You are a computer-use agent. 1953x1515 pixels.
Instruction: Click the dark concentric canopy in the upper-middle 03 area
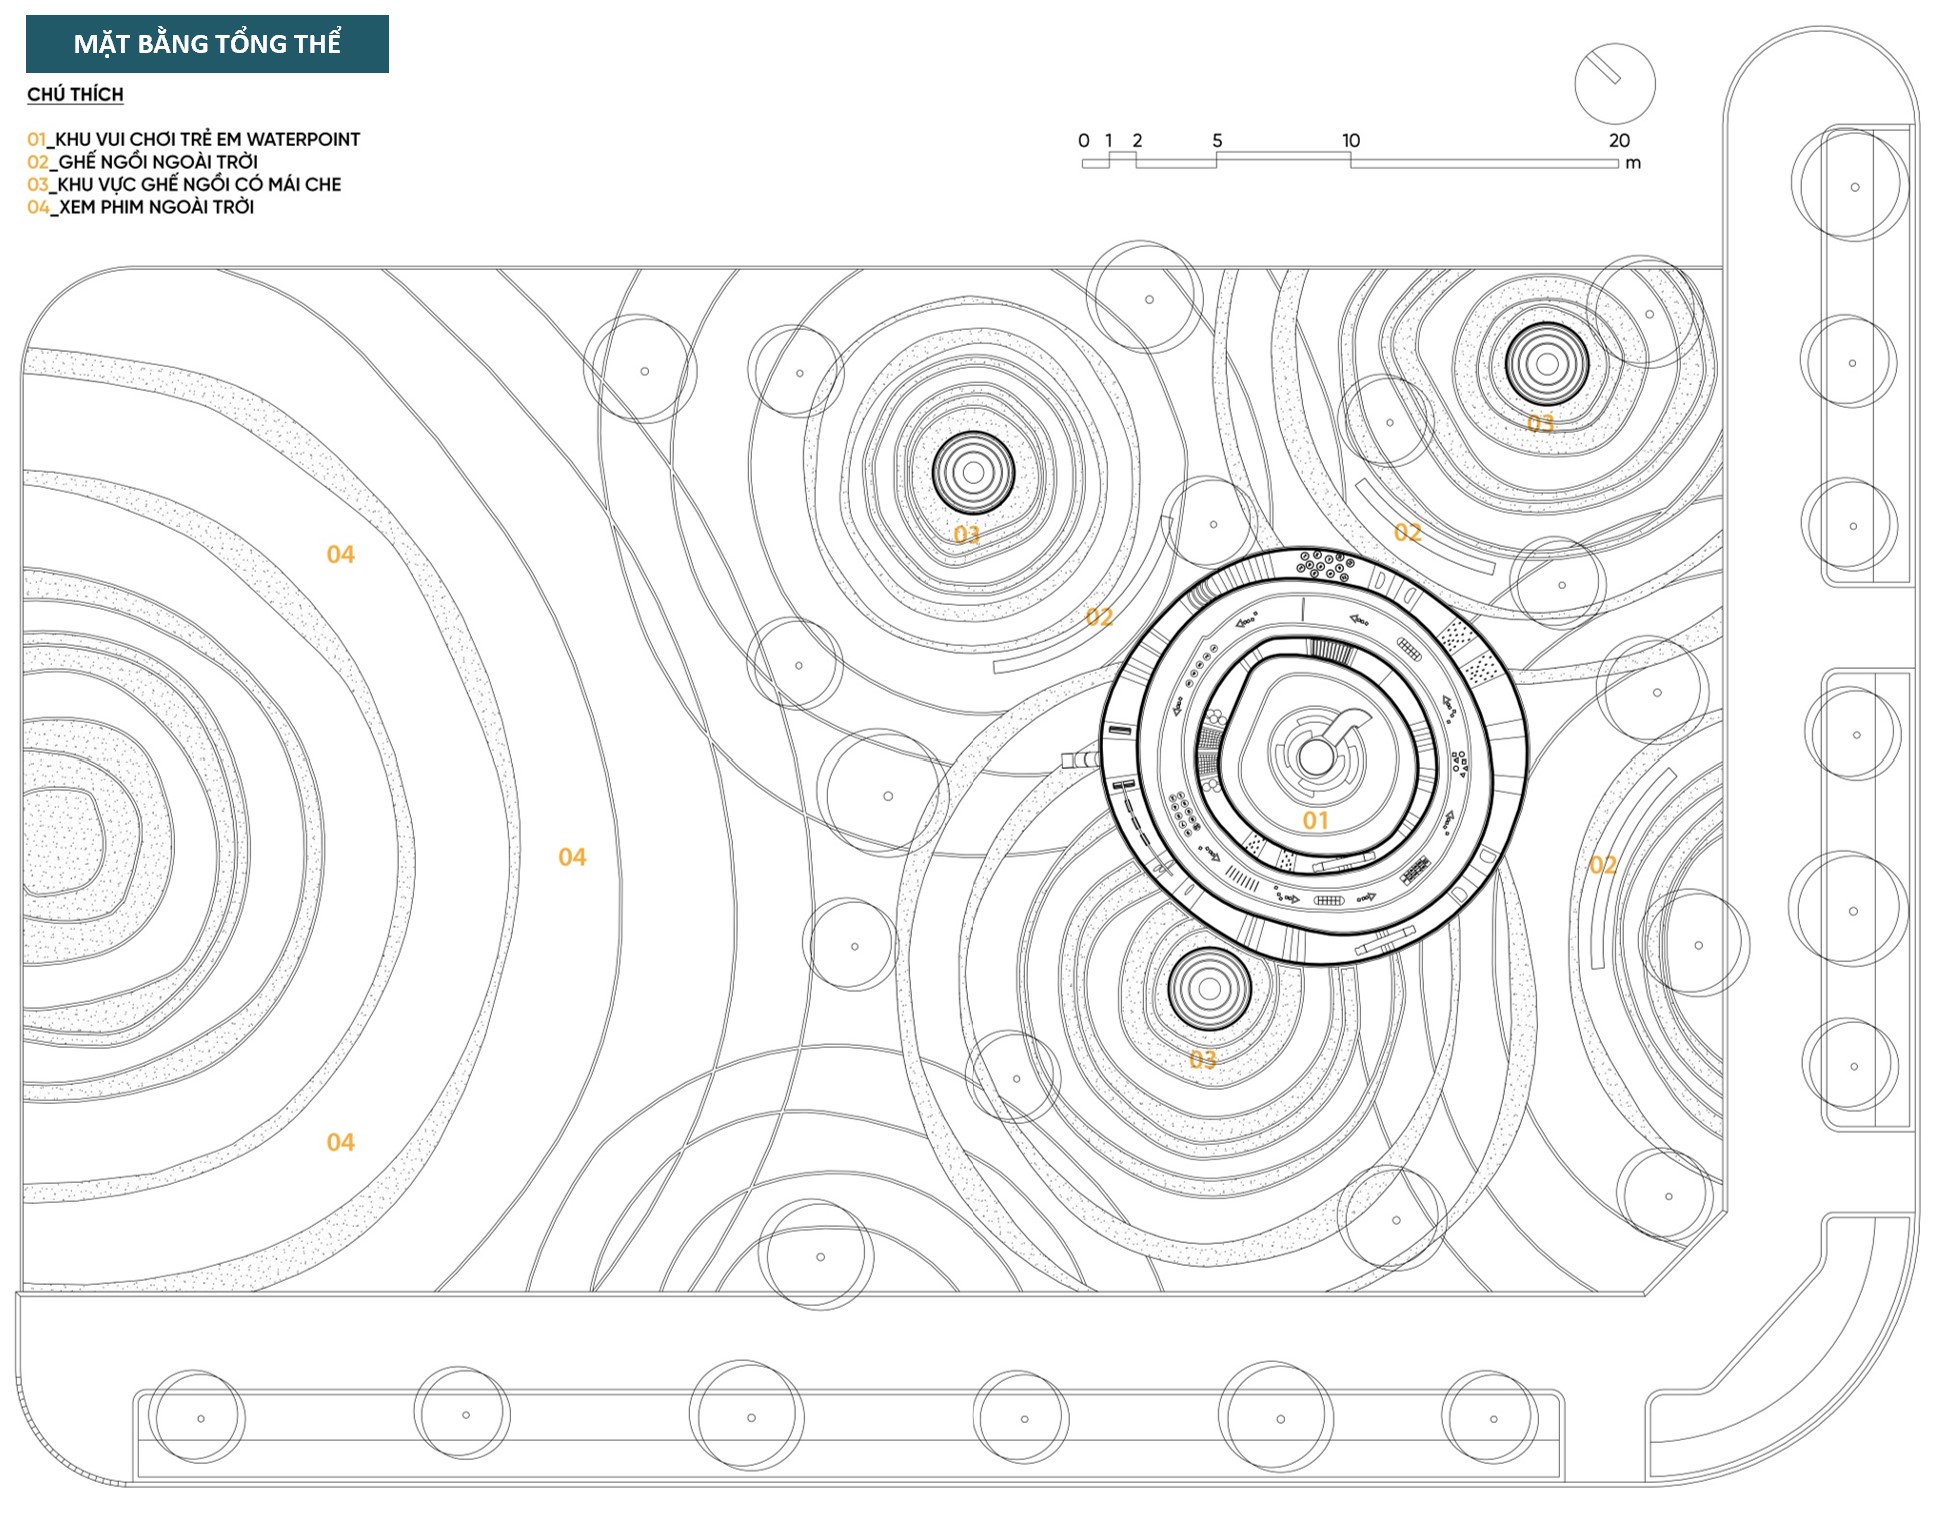point(973,473)
